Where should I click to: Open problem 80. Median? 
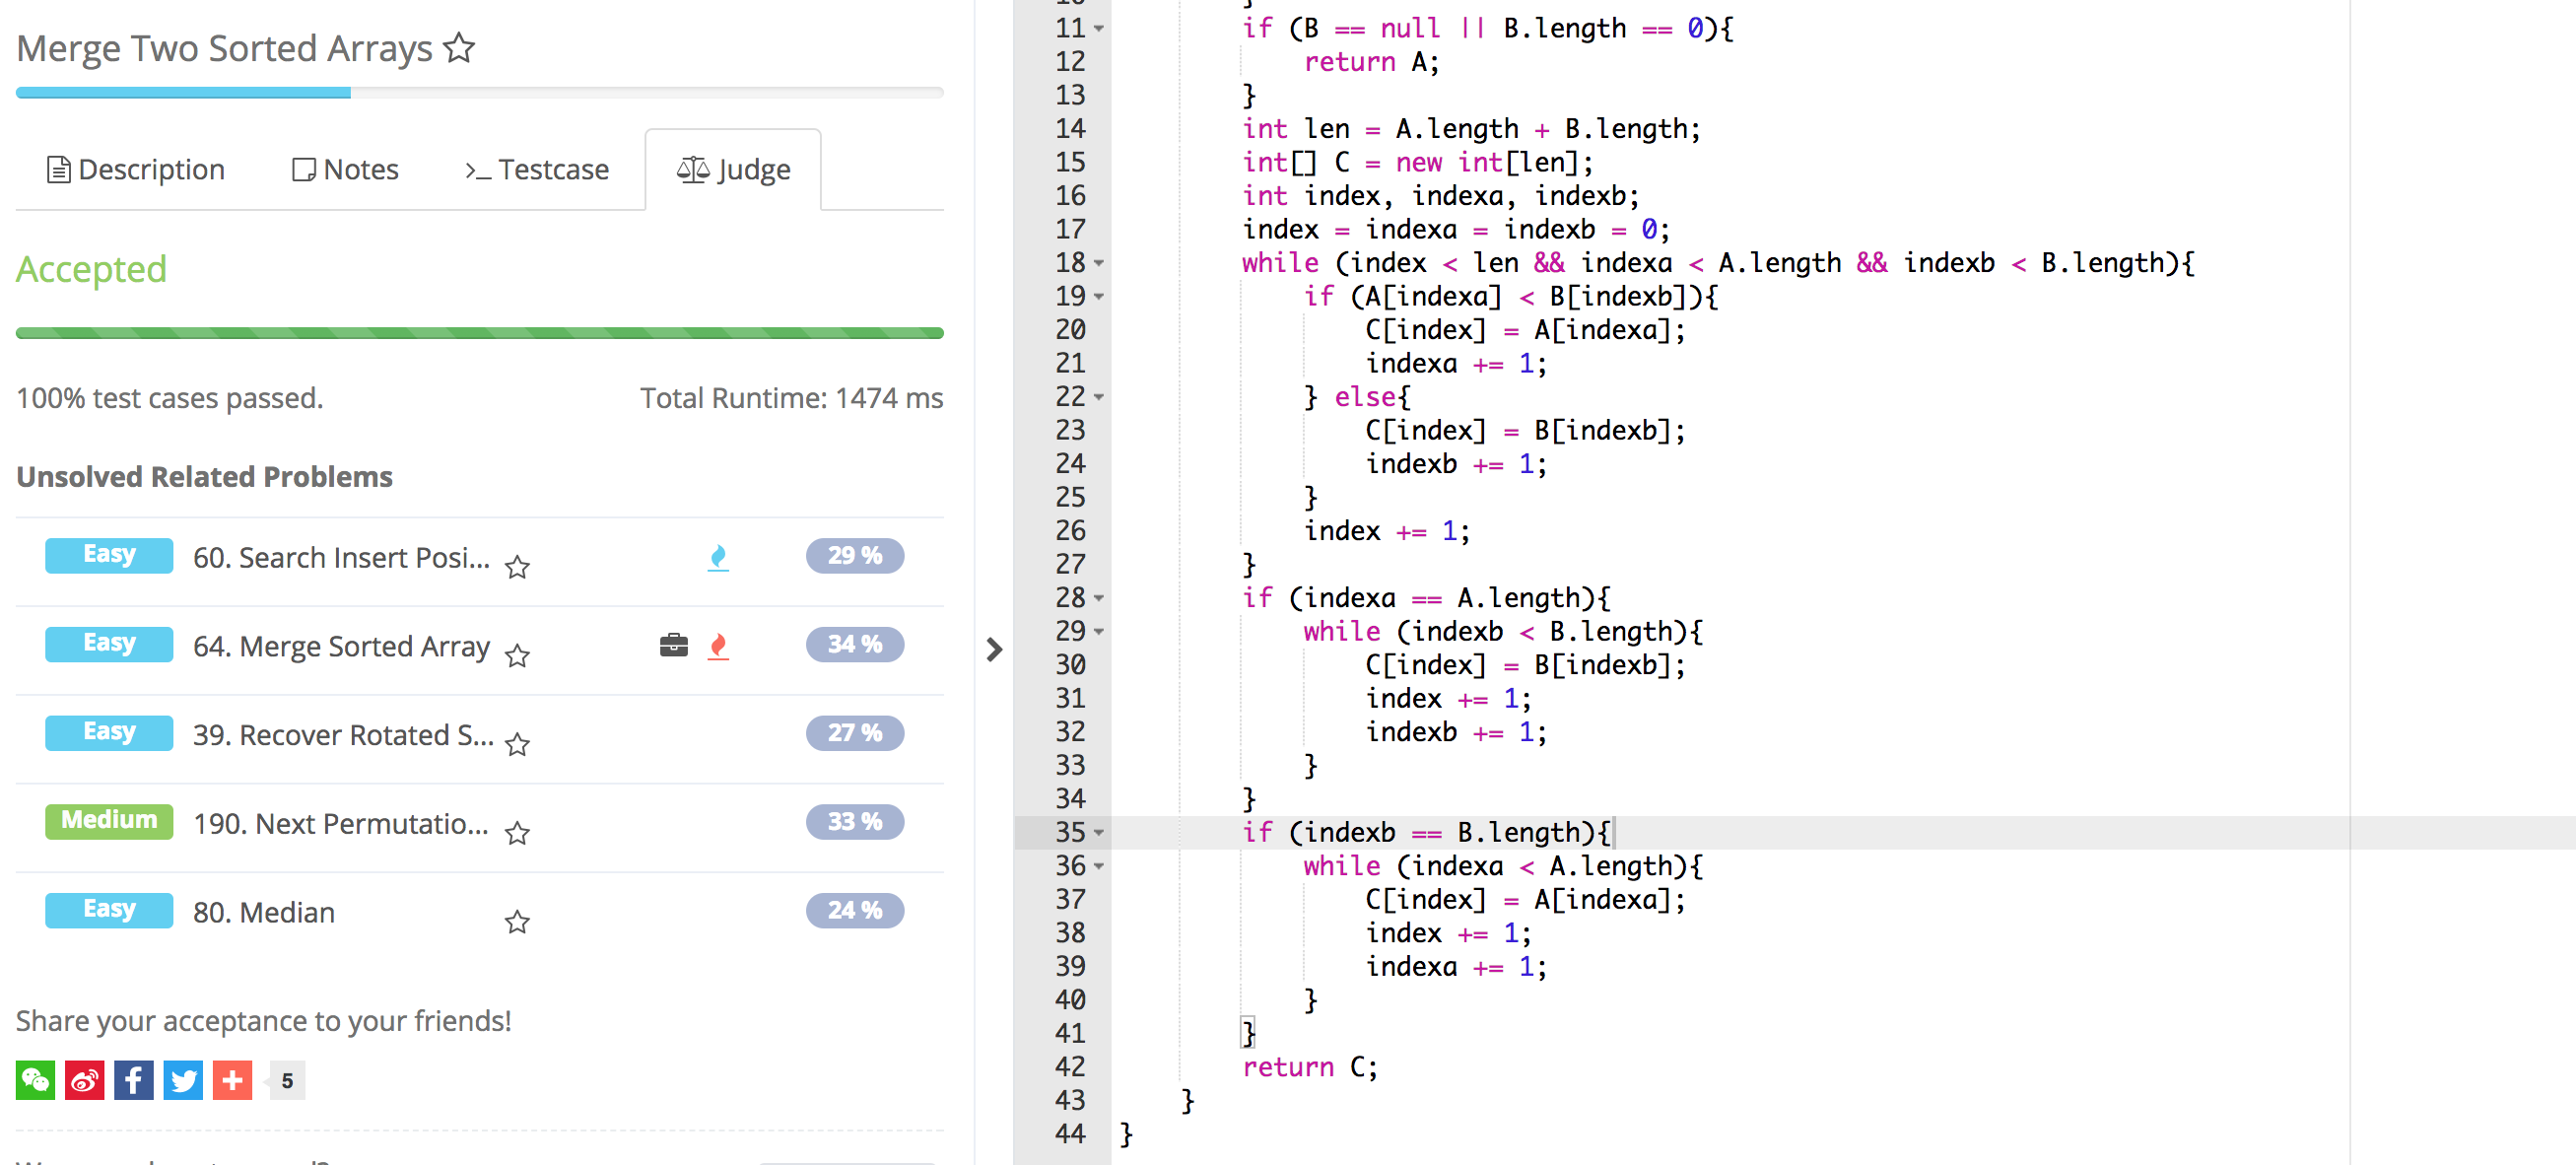pos(264,912)
